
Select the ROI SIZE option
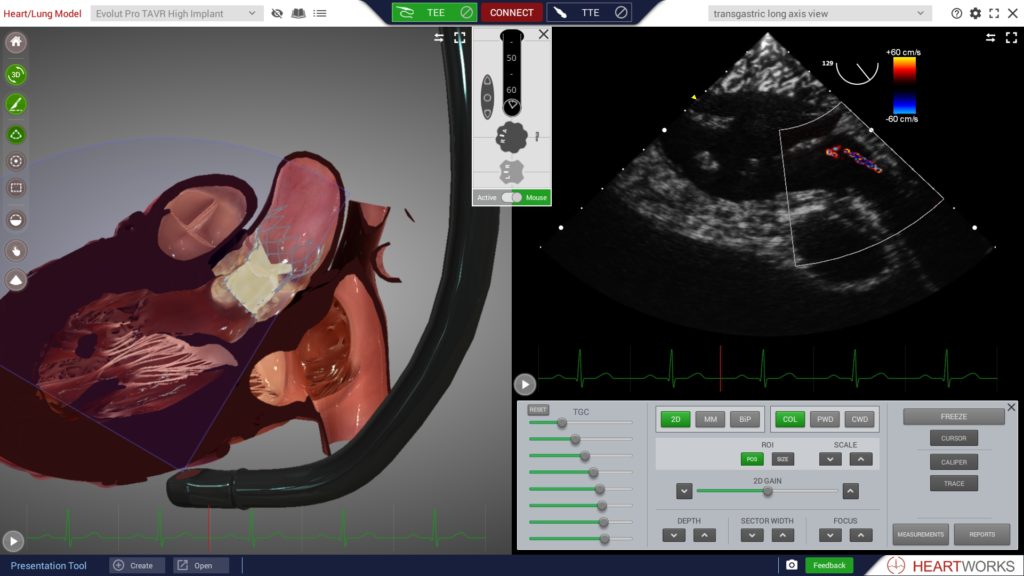coord(782,459)
